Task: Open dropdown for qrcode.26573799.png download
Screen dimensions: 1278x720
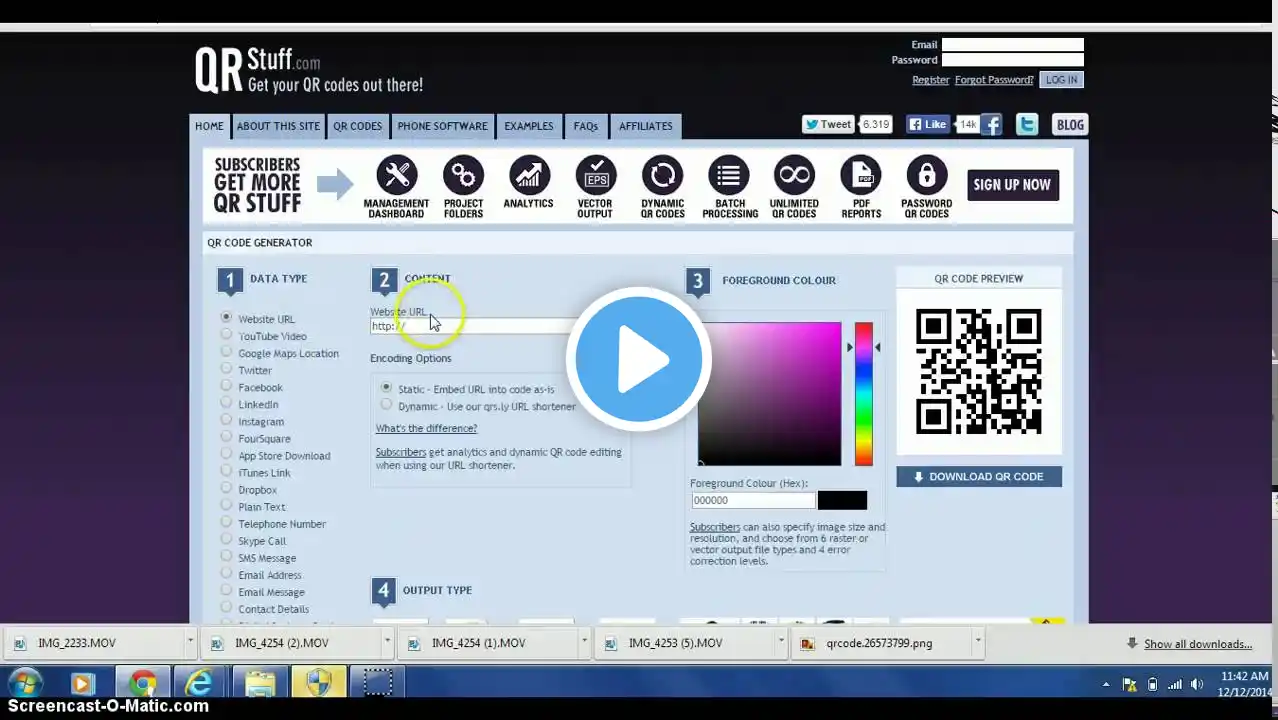Action: point(978,643)
